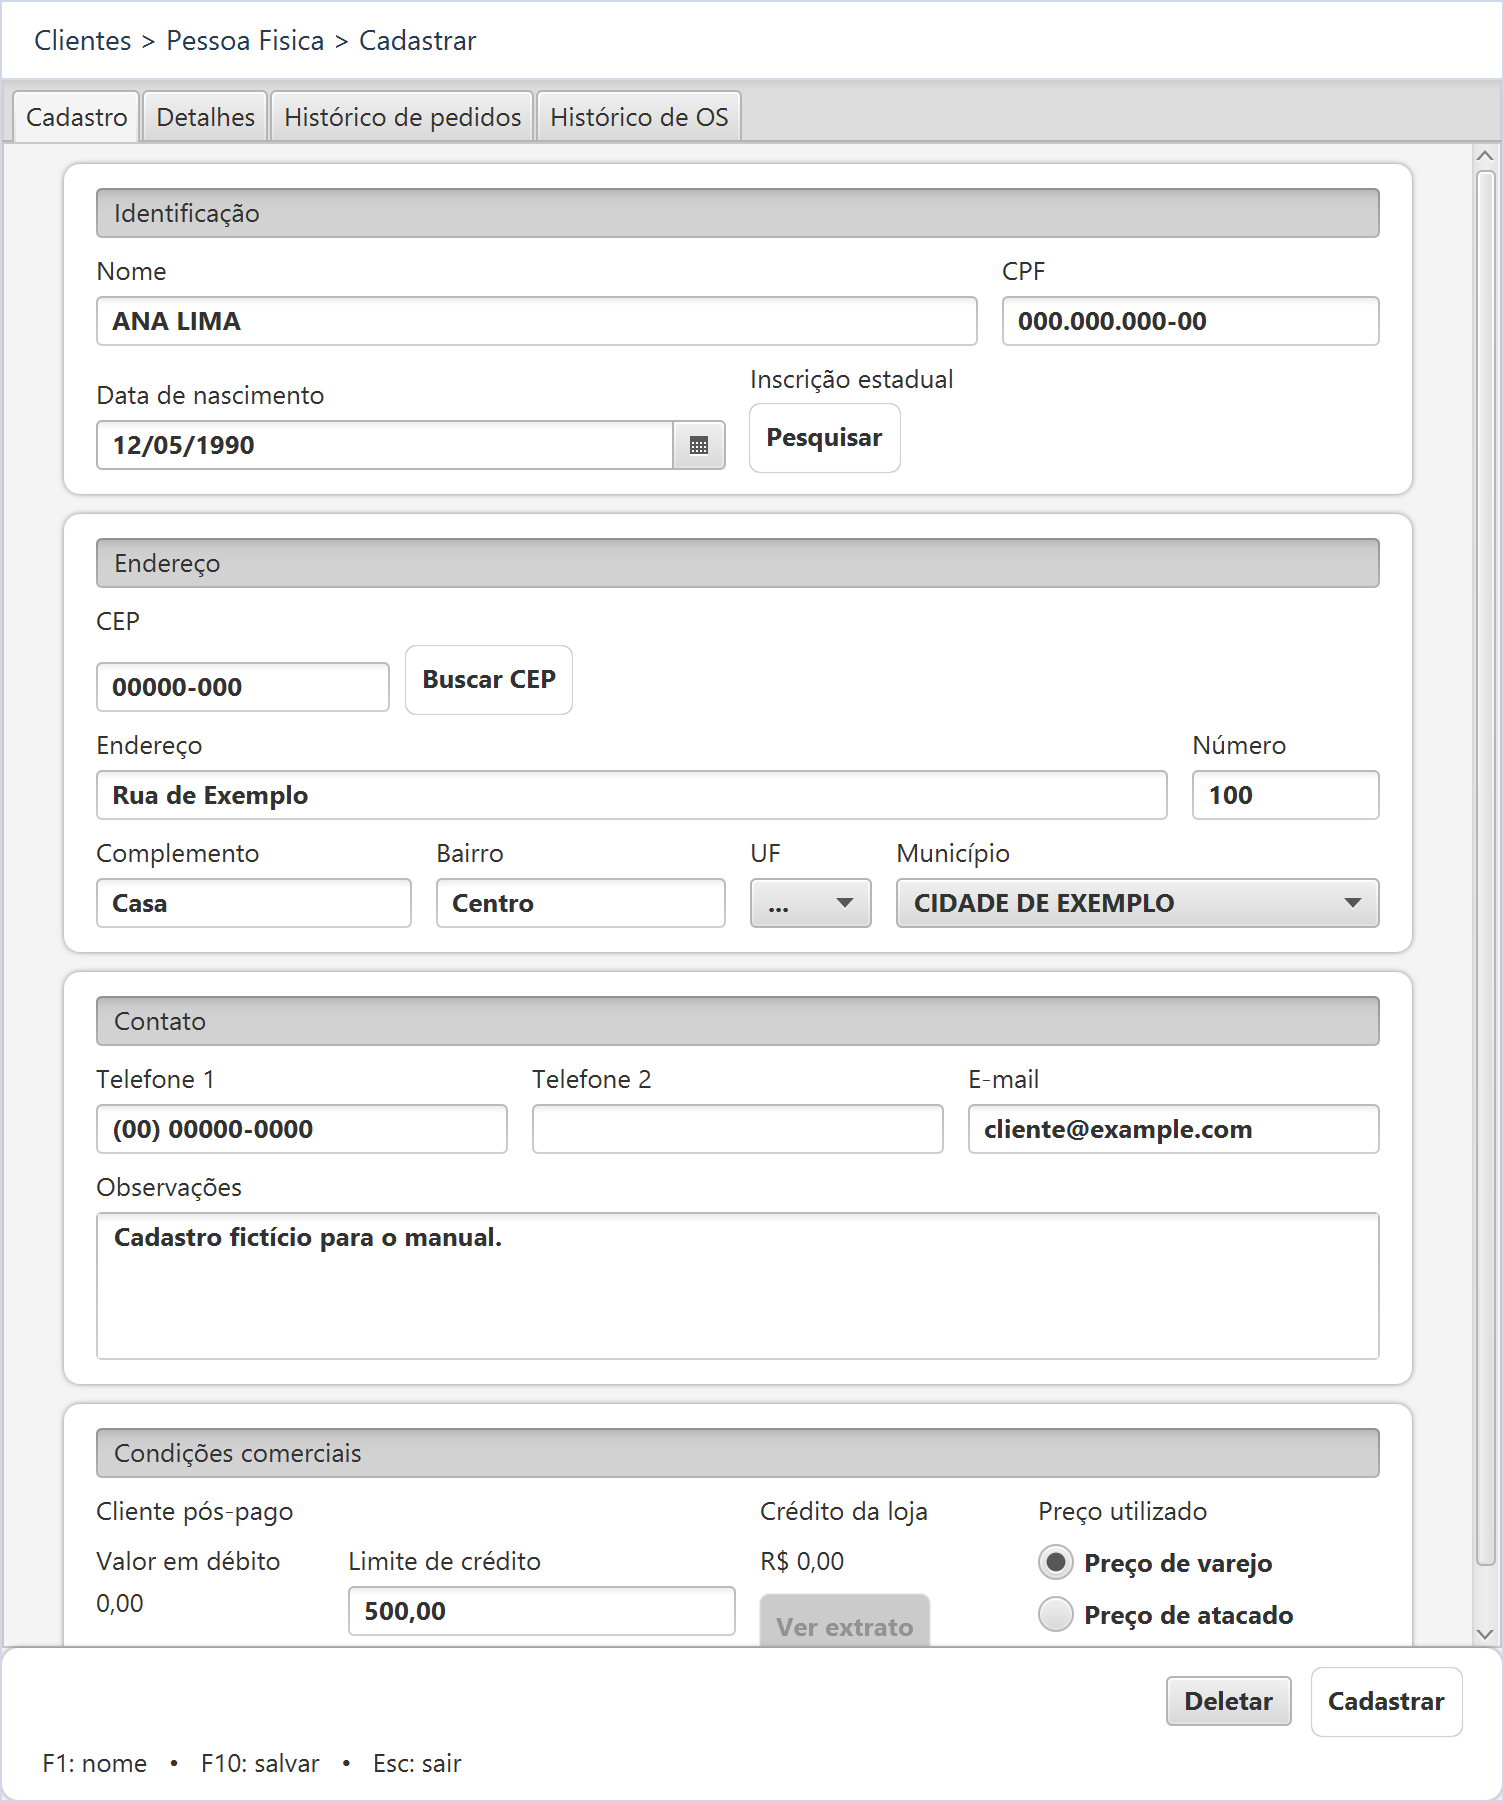The image size is (1504, 1802).
Task: Show the Histórico de OS tab
Action: [x=639, y=117]
